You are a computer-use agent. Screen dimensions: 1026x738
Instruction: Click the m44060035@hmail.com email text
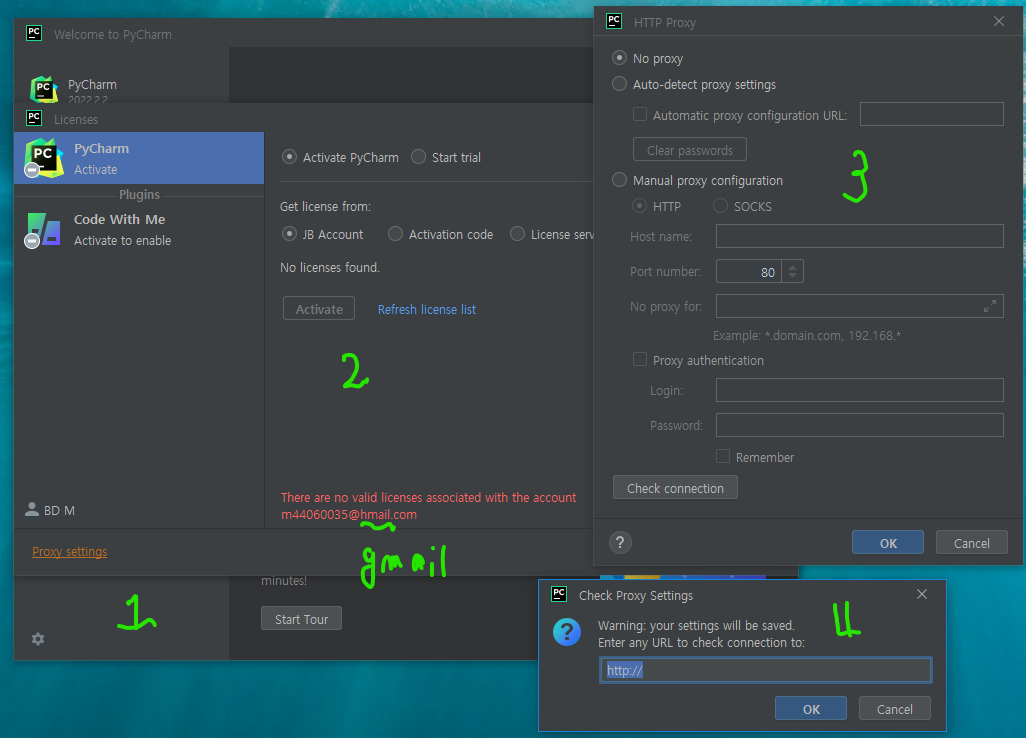click(x=349, y=514)
